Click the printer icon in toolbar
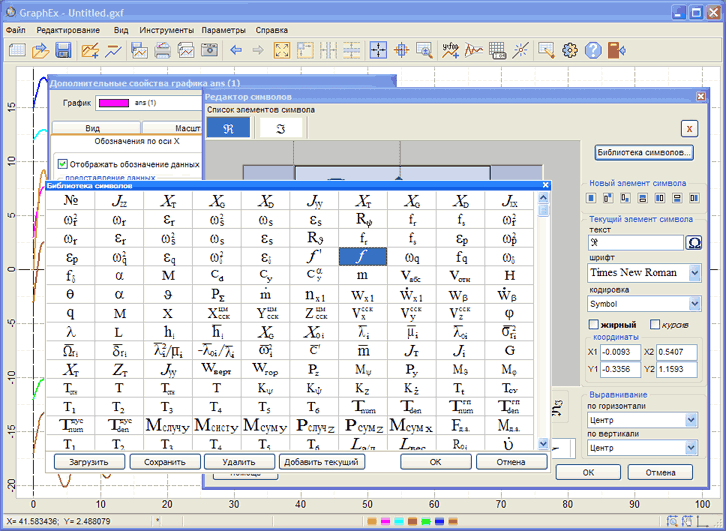Screen dimensions: 726x531 click(x=161, y=50)
